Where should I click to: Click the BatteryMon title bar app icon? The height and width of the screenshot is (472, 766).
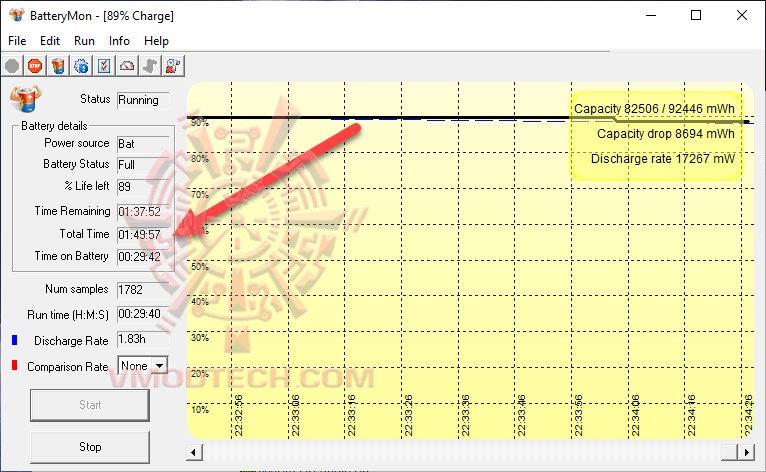pos(17,15)
